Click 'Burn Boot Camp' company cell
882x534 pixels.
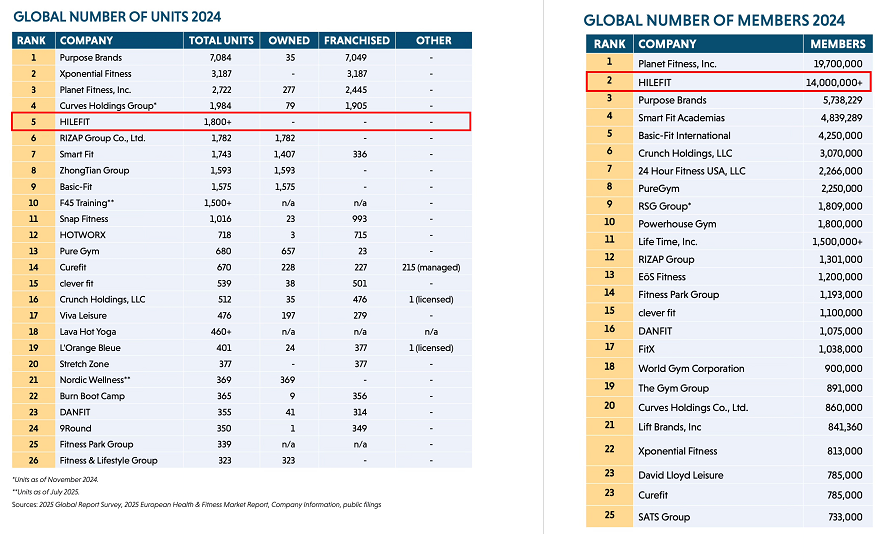tap(92, 396)
